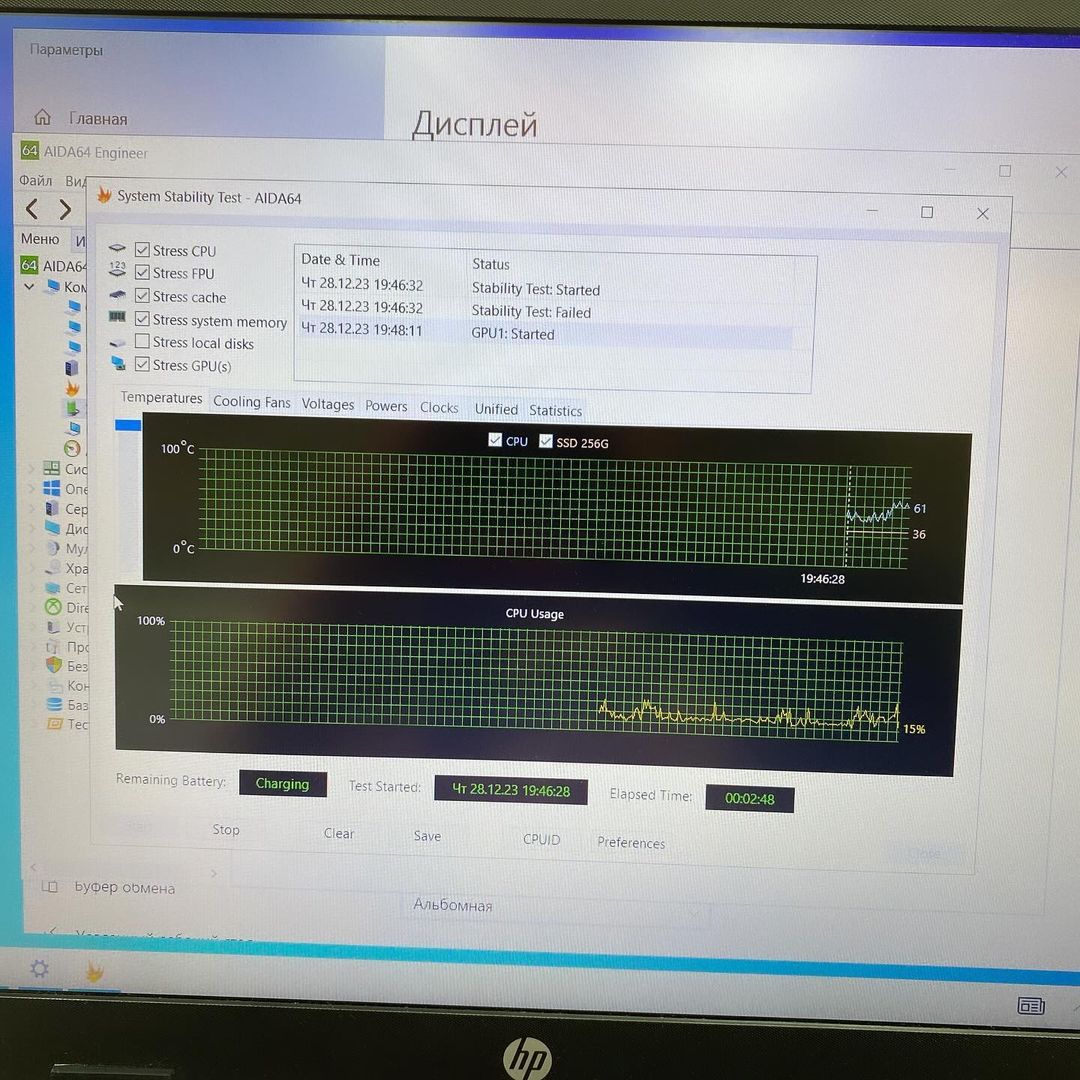The width and height of the screenshot is (1080, 1080).
Task: Uncheck Stress cache
Action: point(143,295)
